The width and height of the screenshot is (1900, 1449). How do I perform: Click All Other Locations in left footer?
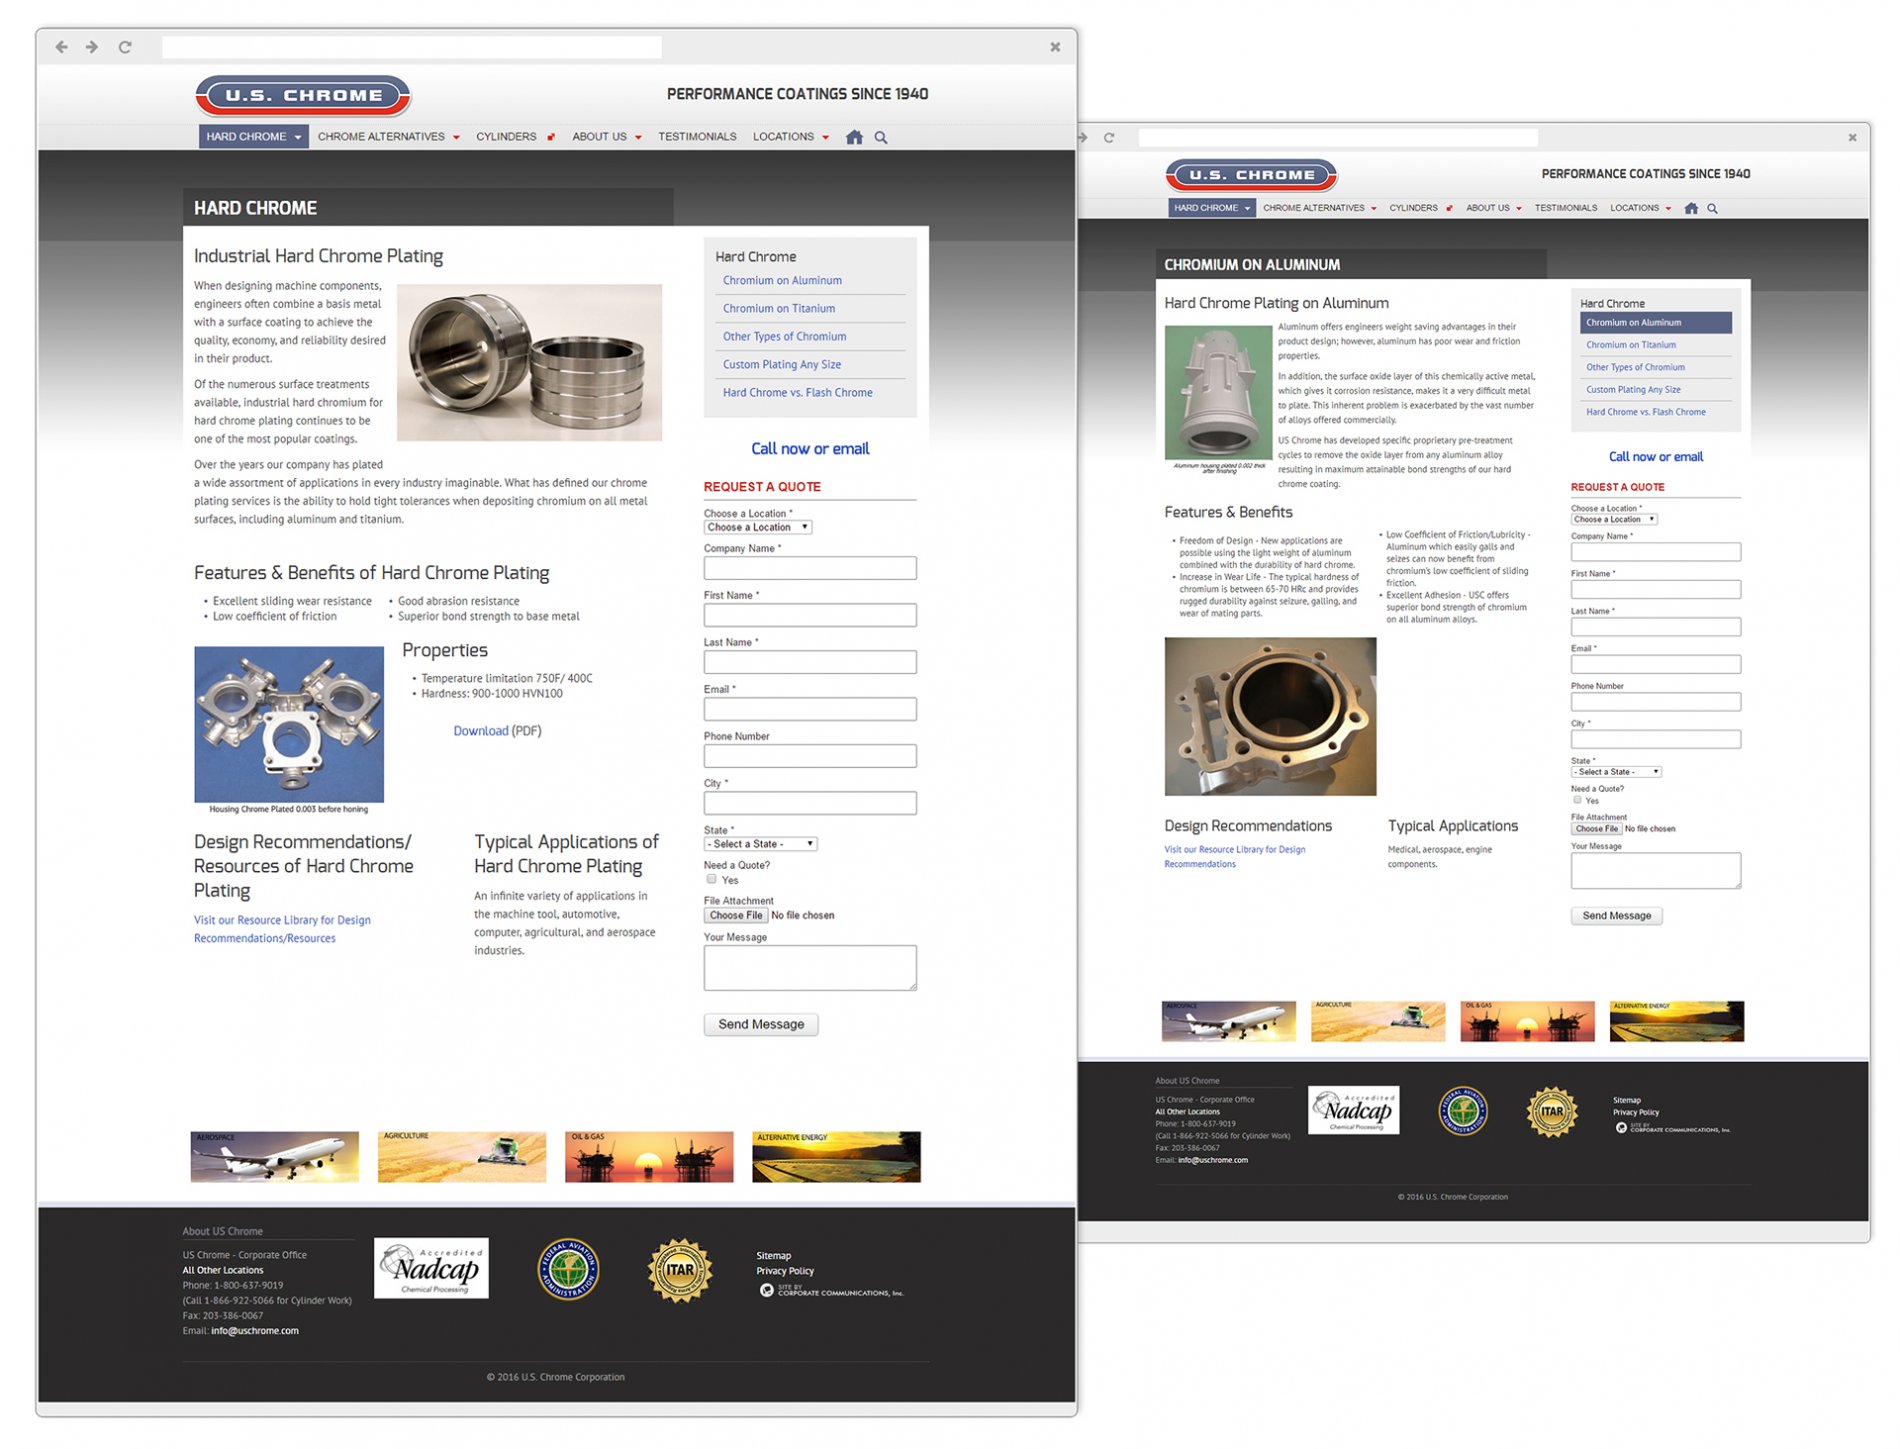click(x=223, y=1271)
